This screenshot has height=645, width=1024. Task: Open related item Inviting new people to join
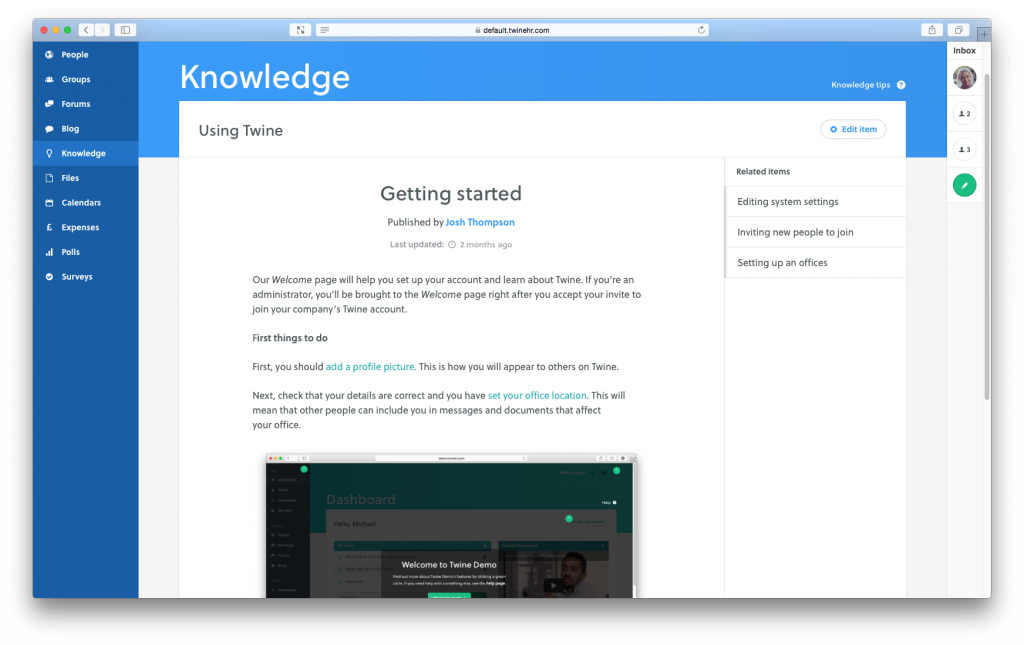click(815, 232)
